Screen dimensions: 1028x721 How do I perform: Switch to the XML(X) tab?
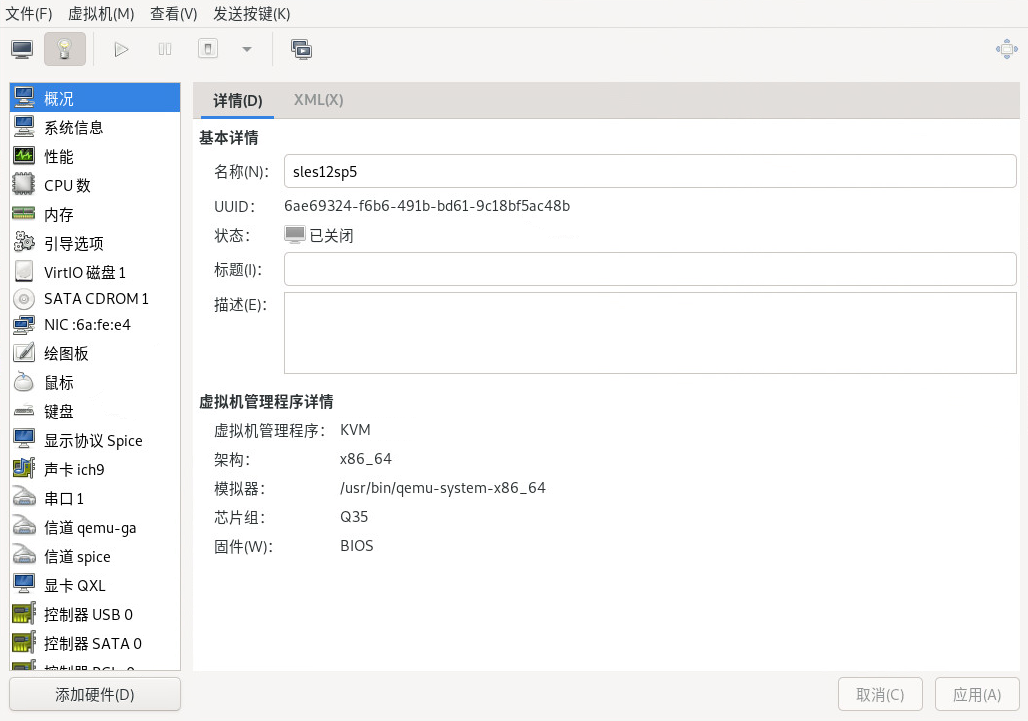(318, 100)
